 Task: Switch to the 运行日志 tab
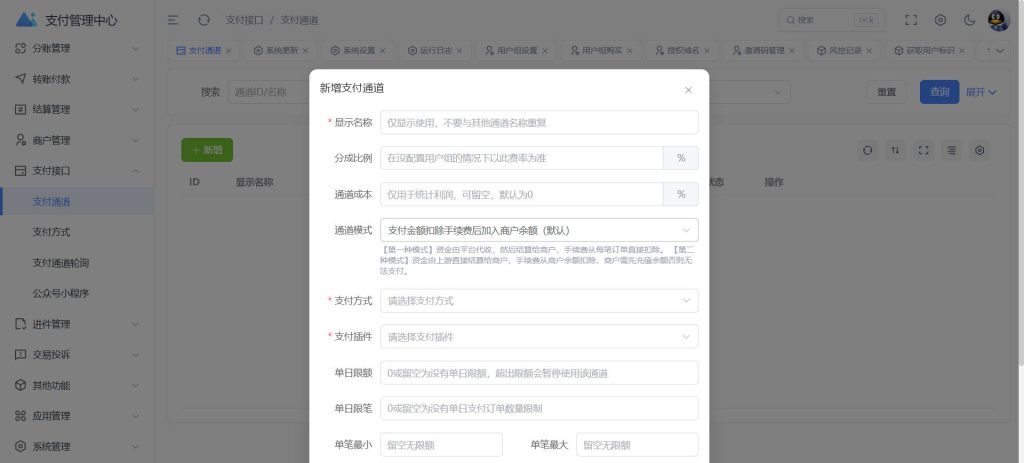(x=436, y=50)
